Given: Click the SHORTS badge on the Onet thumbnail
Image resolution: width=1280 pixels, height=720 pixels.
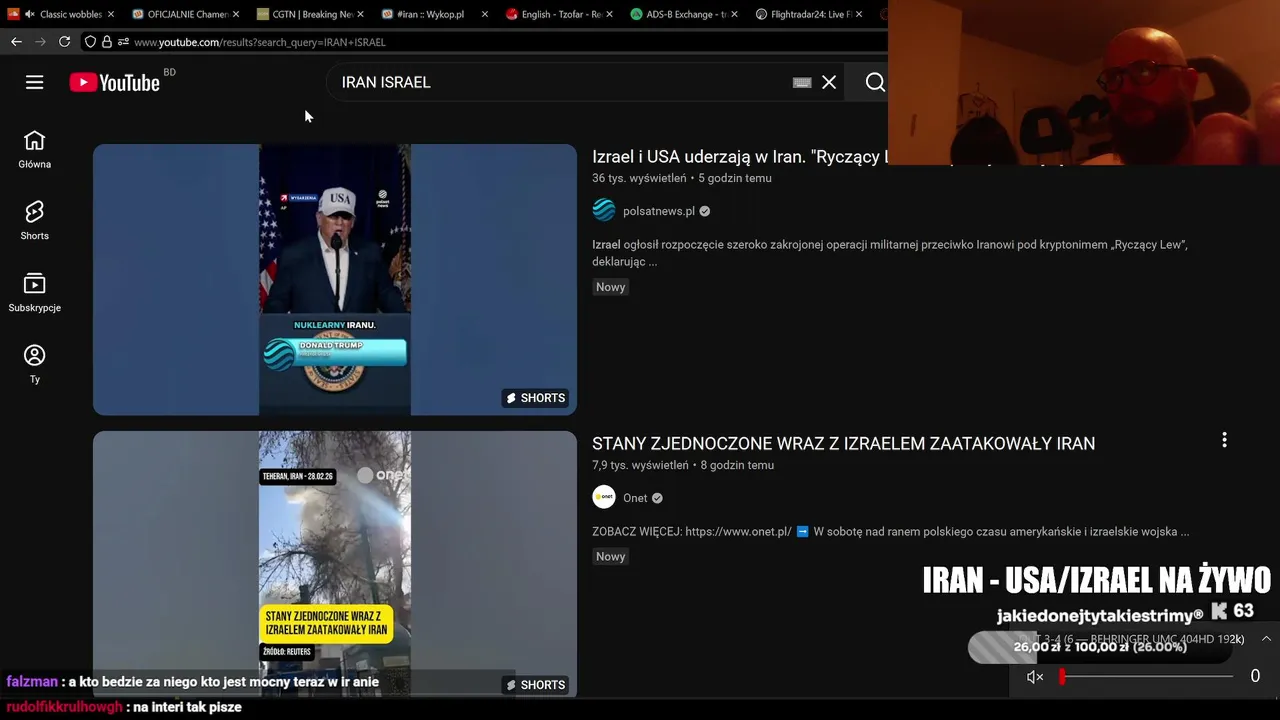Looking at the screenshot, I should pos(536,685).
